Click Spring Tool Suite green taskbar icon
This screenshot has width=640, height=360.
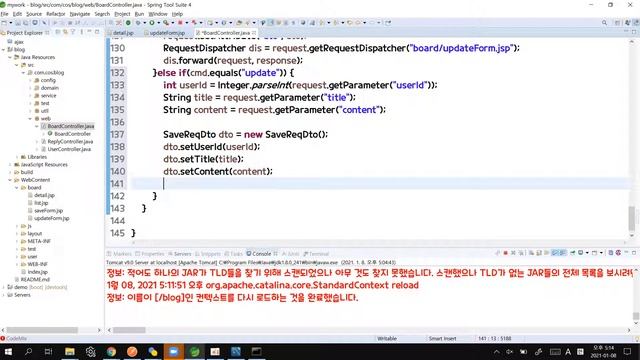tap(195, 351)
